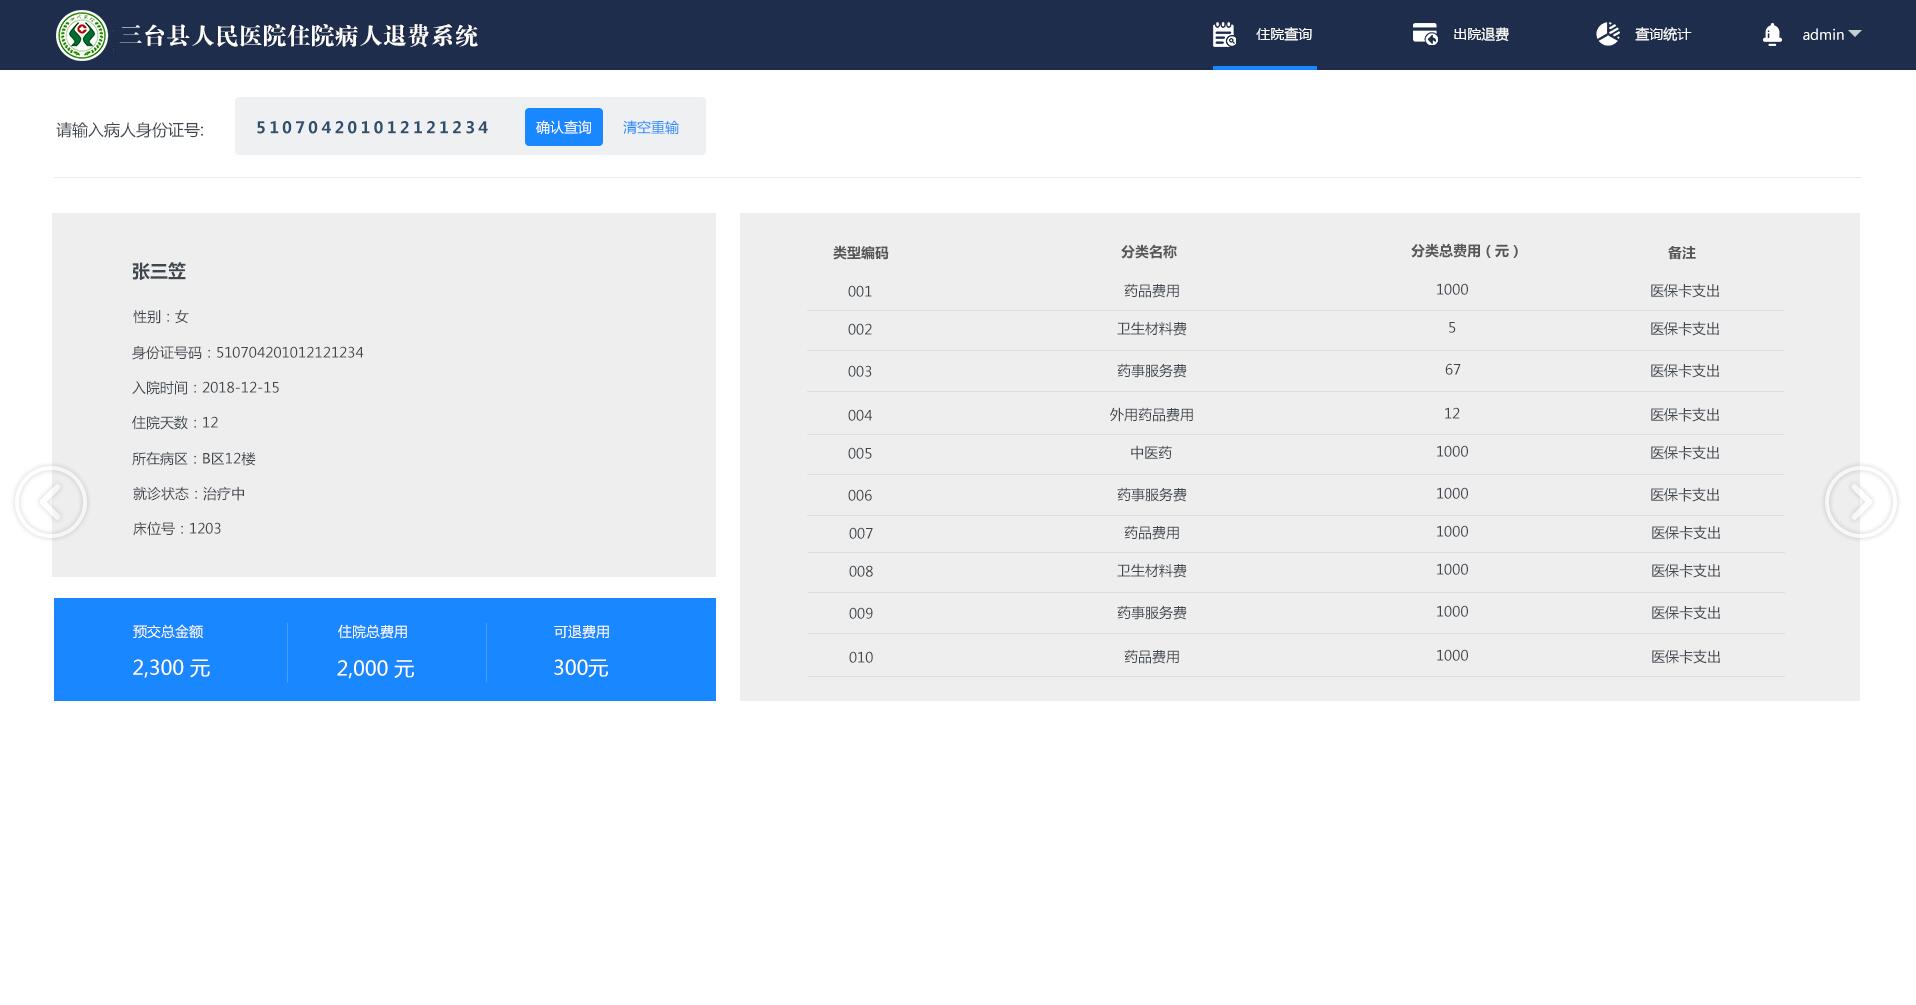Expand the admin user dropdown
Screen dimensions: 1916x1005
pos(1831,35)
